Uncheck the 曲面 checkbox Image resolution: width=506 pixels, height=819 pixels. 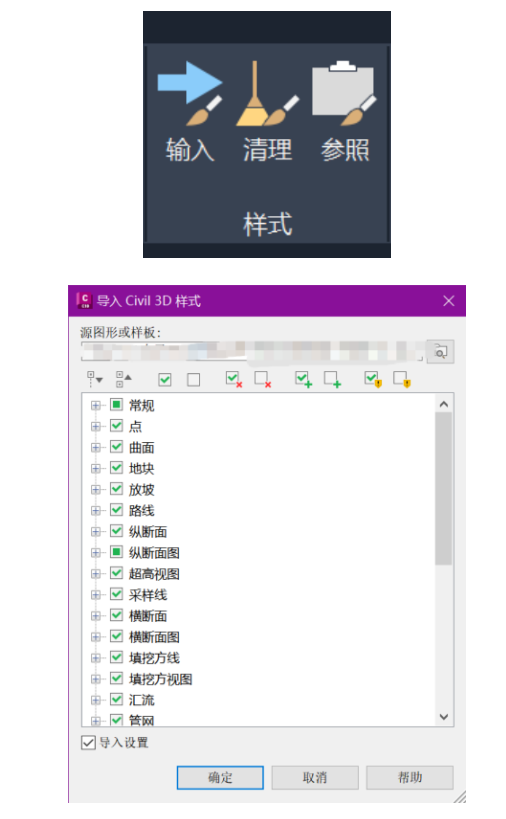coord(116,447)
